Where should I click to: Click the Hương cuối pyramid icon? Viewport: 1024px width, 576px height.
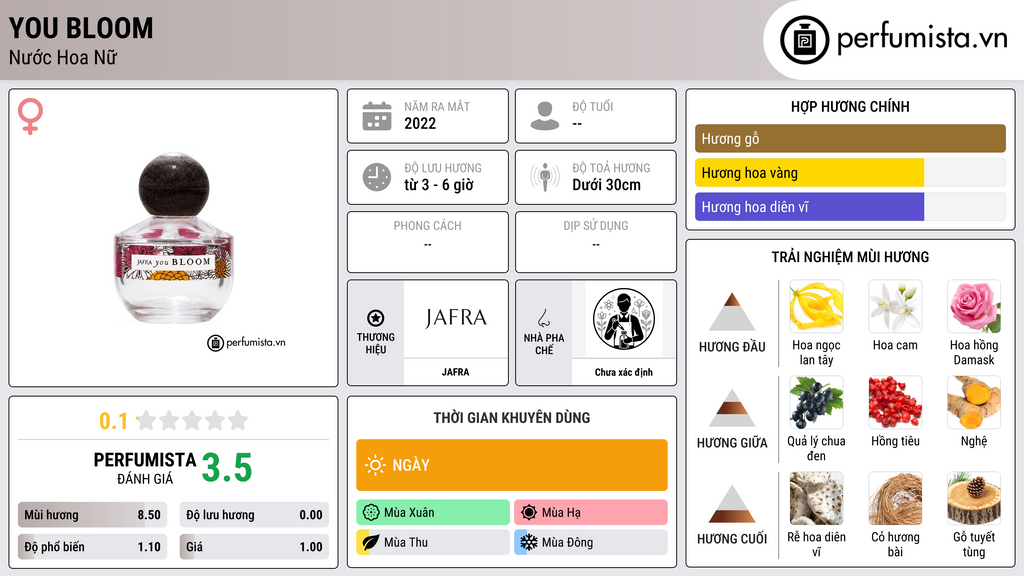(732, 504)
